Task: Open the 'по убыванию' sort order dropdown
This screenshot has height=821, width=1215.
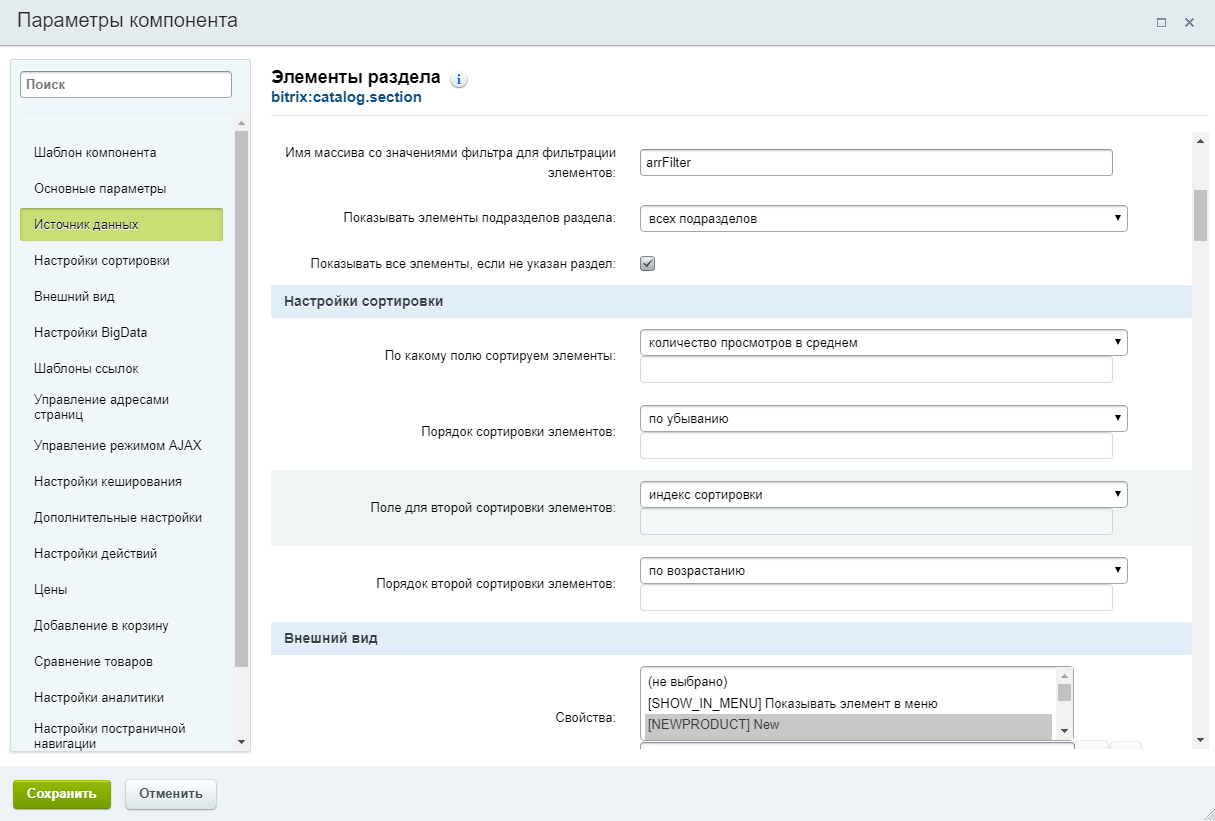Action: [883, 419]
